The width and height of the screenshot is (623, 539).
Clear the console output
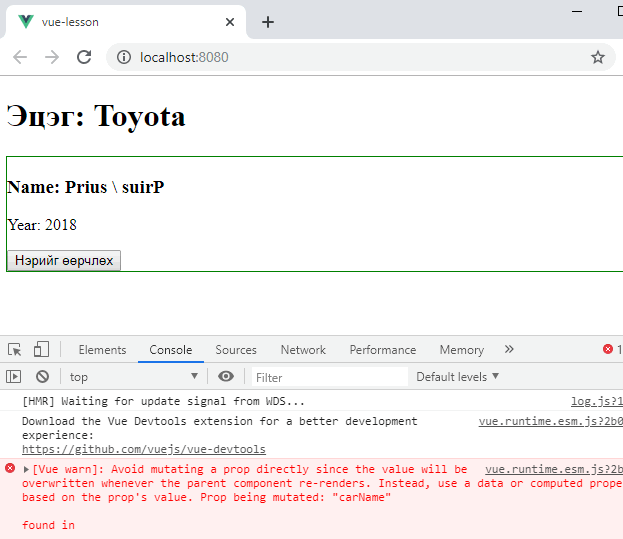pos(43,377)
